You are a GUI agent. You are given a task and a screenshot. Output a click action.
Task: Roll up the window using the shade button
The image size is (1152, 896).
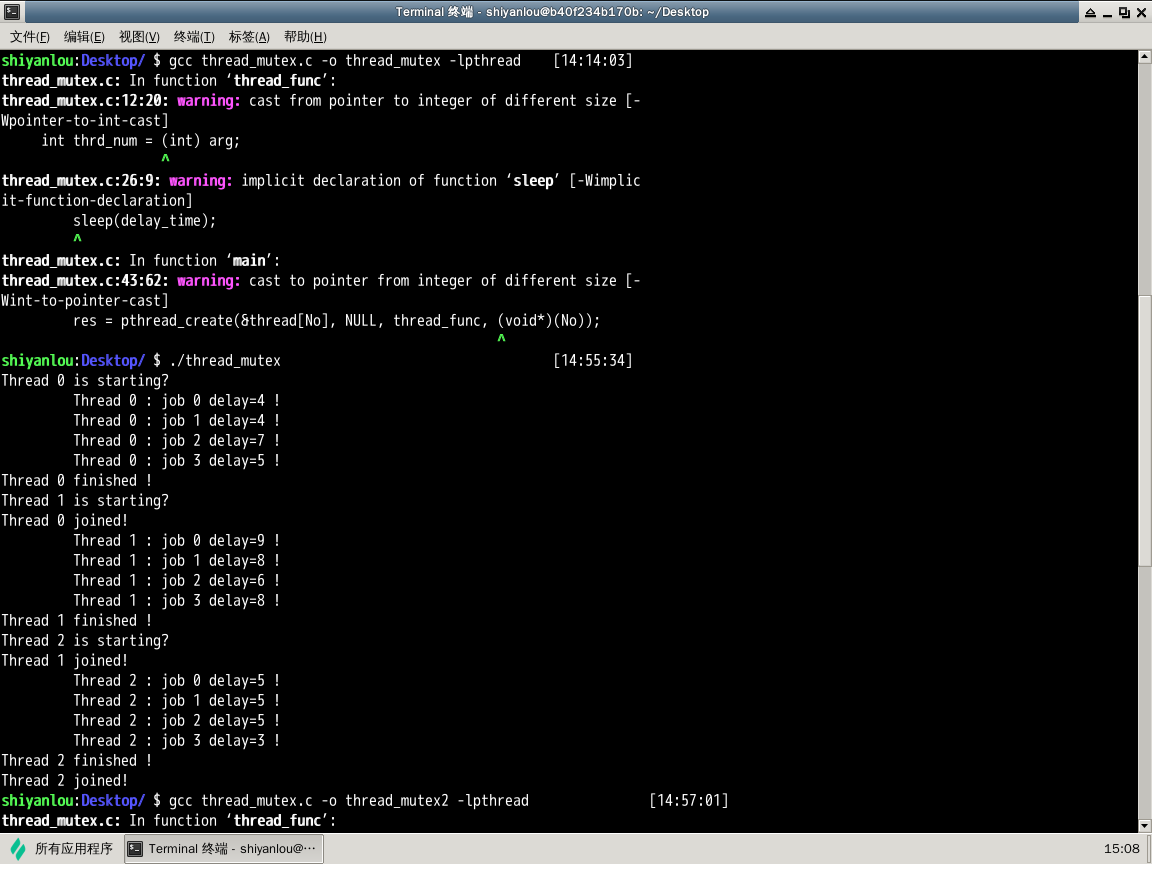(x=1089, y=12)
